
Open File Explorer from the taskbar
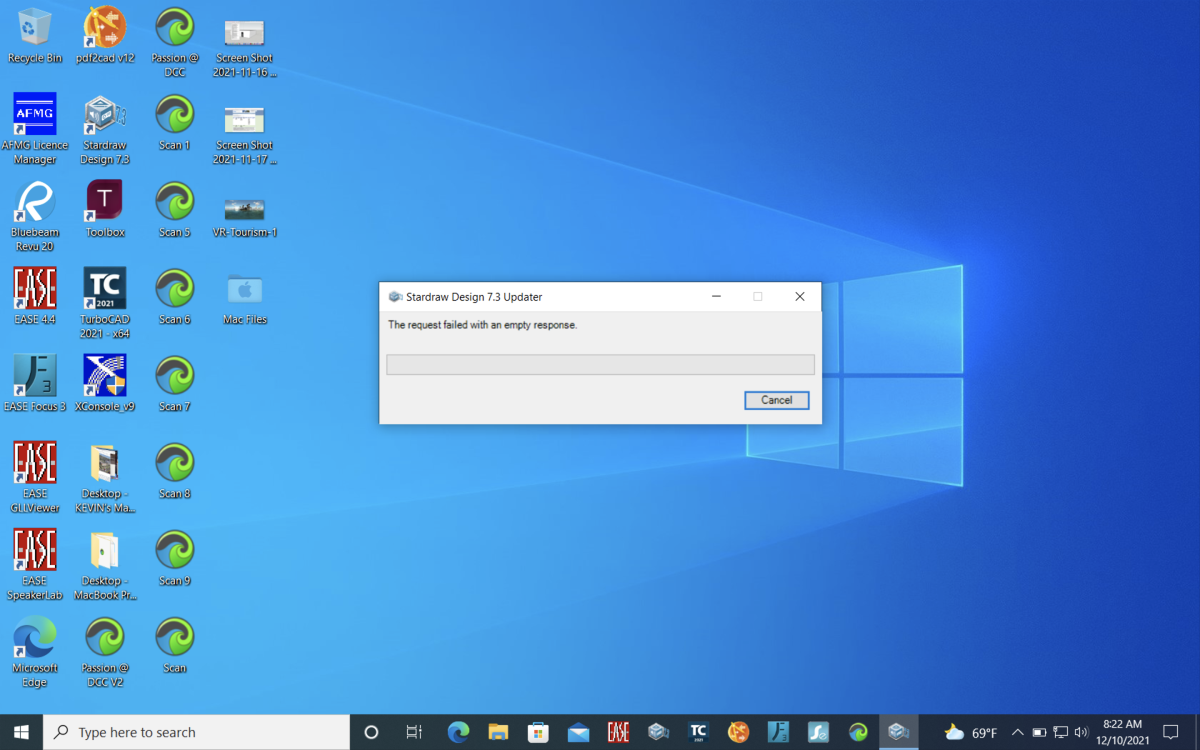tap(498, 732)
